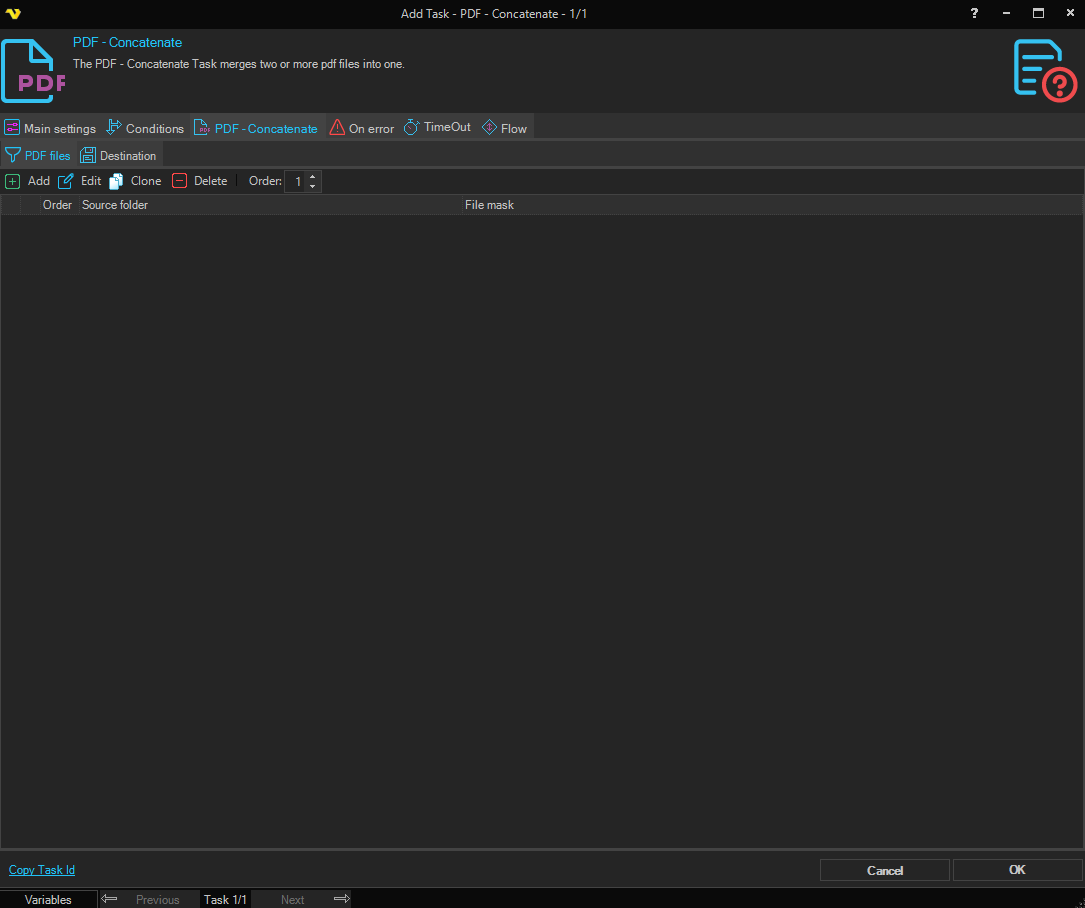Switch to the Conditions tab
Image resolution: width=1085 pixels, height=908 pixels.
145,128
